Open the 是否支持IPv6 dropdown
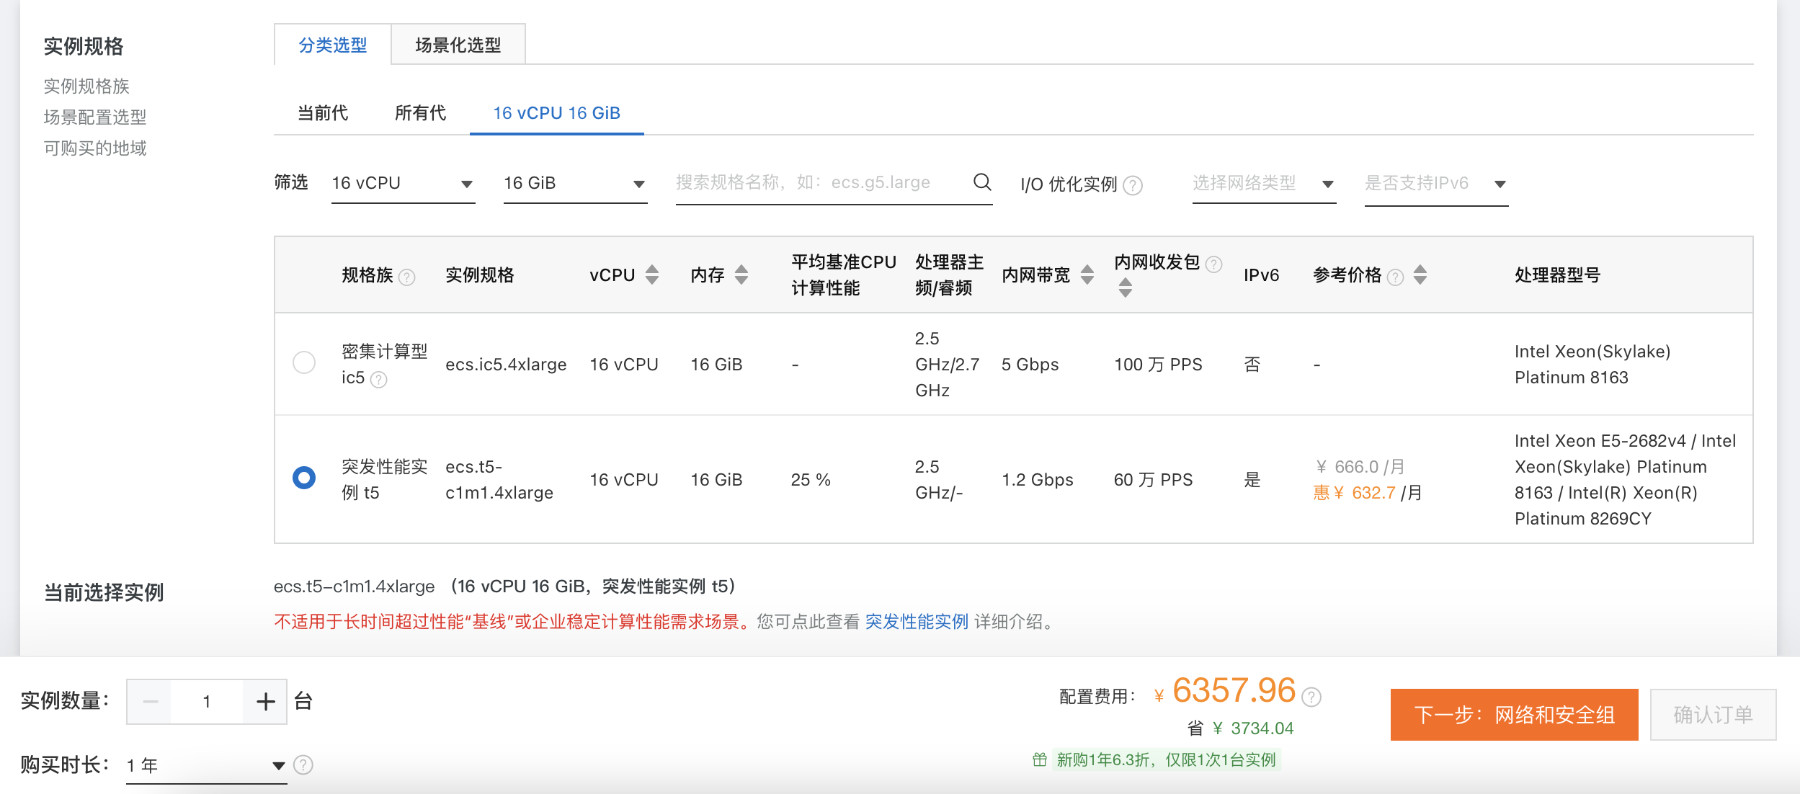The width and height of the screenshot is (1800, 794). [x=1436, y=184]
